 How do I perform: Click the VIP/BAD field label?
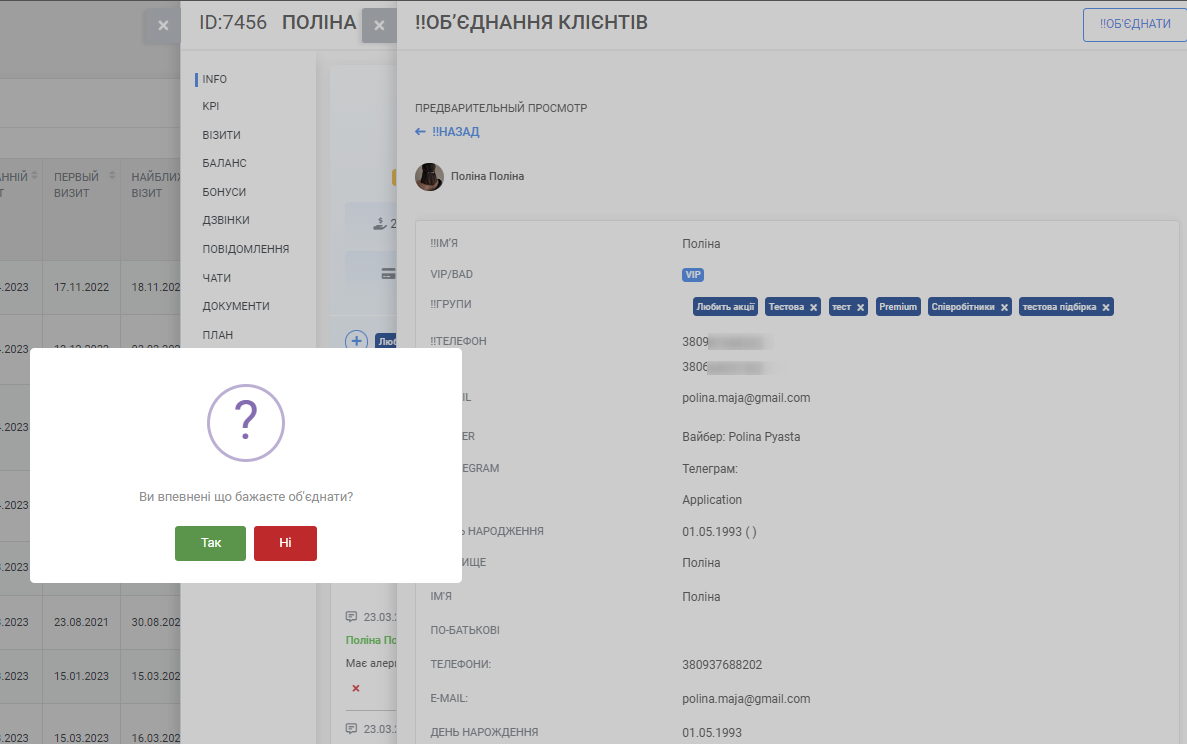tap(451, 275)
